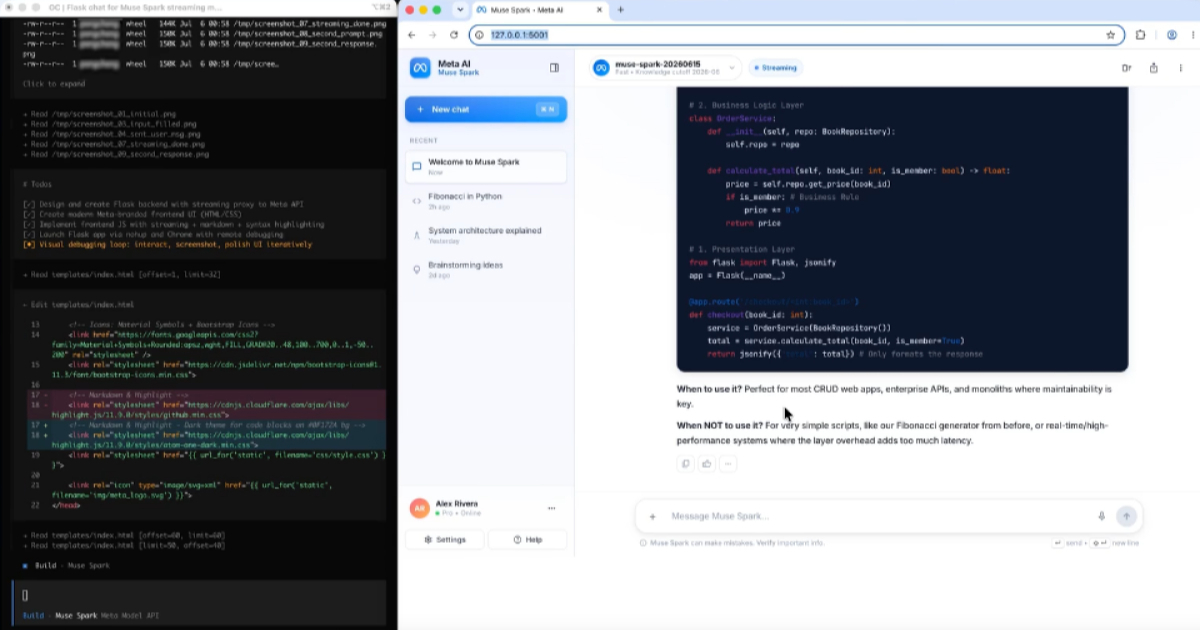Open a new browser tab
Screen dimensions: 1200x630
pos(620,9)
